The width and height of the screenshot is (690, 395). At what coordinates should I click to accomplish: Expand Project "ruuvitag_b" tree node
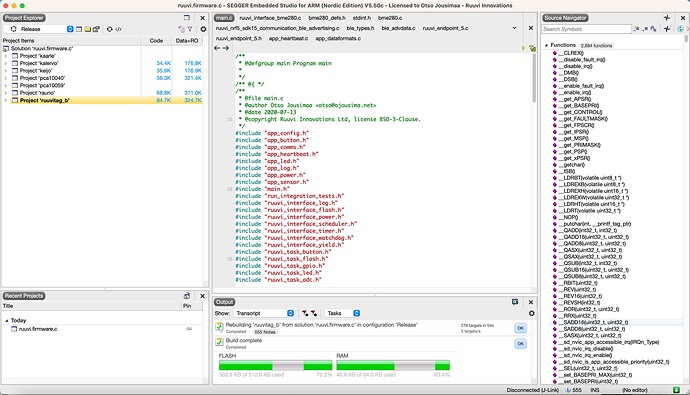point(6,100)
